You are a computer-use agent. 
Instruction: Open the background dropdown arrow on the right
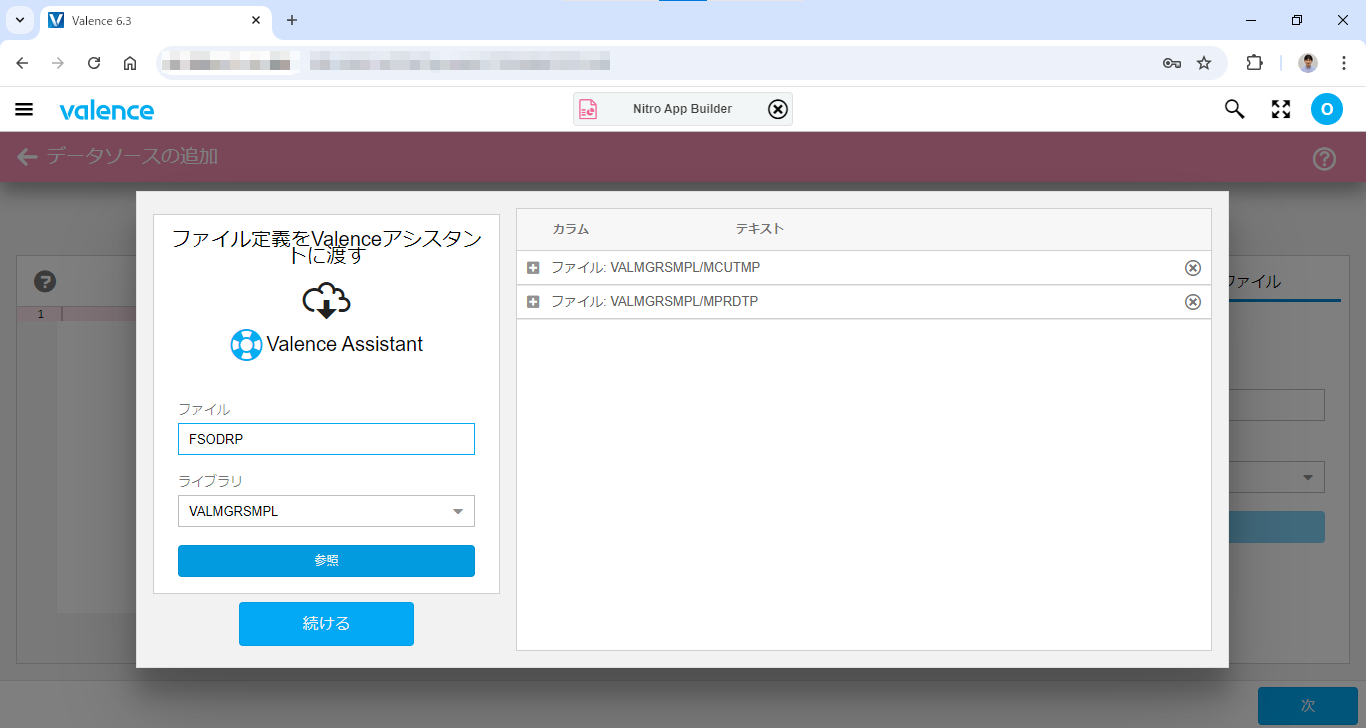pos(1308,477)
